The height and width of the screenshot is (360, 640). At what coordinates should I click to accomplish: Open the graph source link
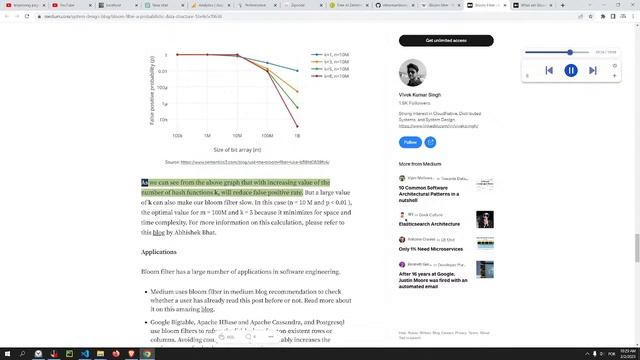[255, 162]
